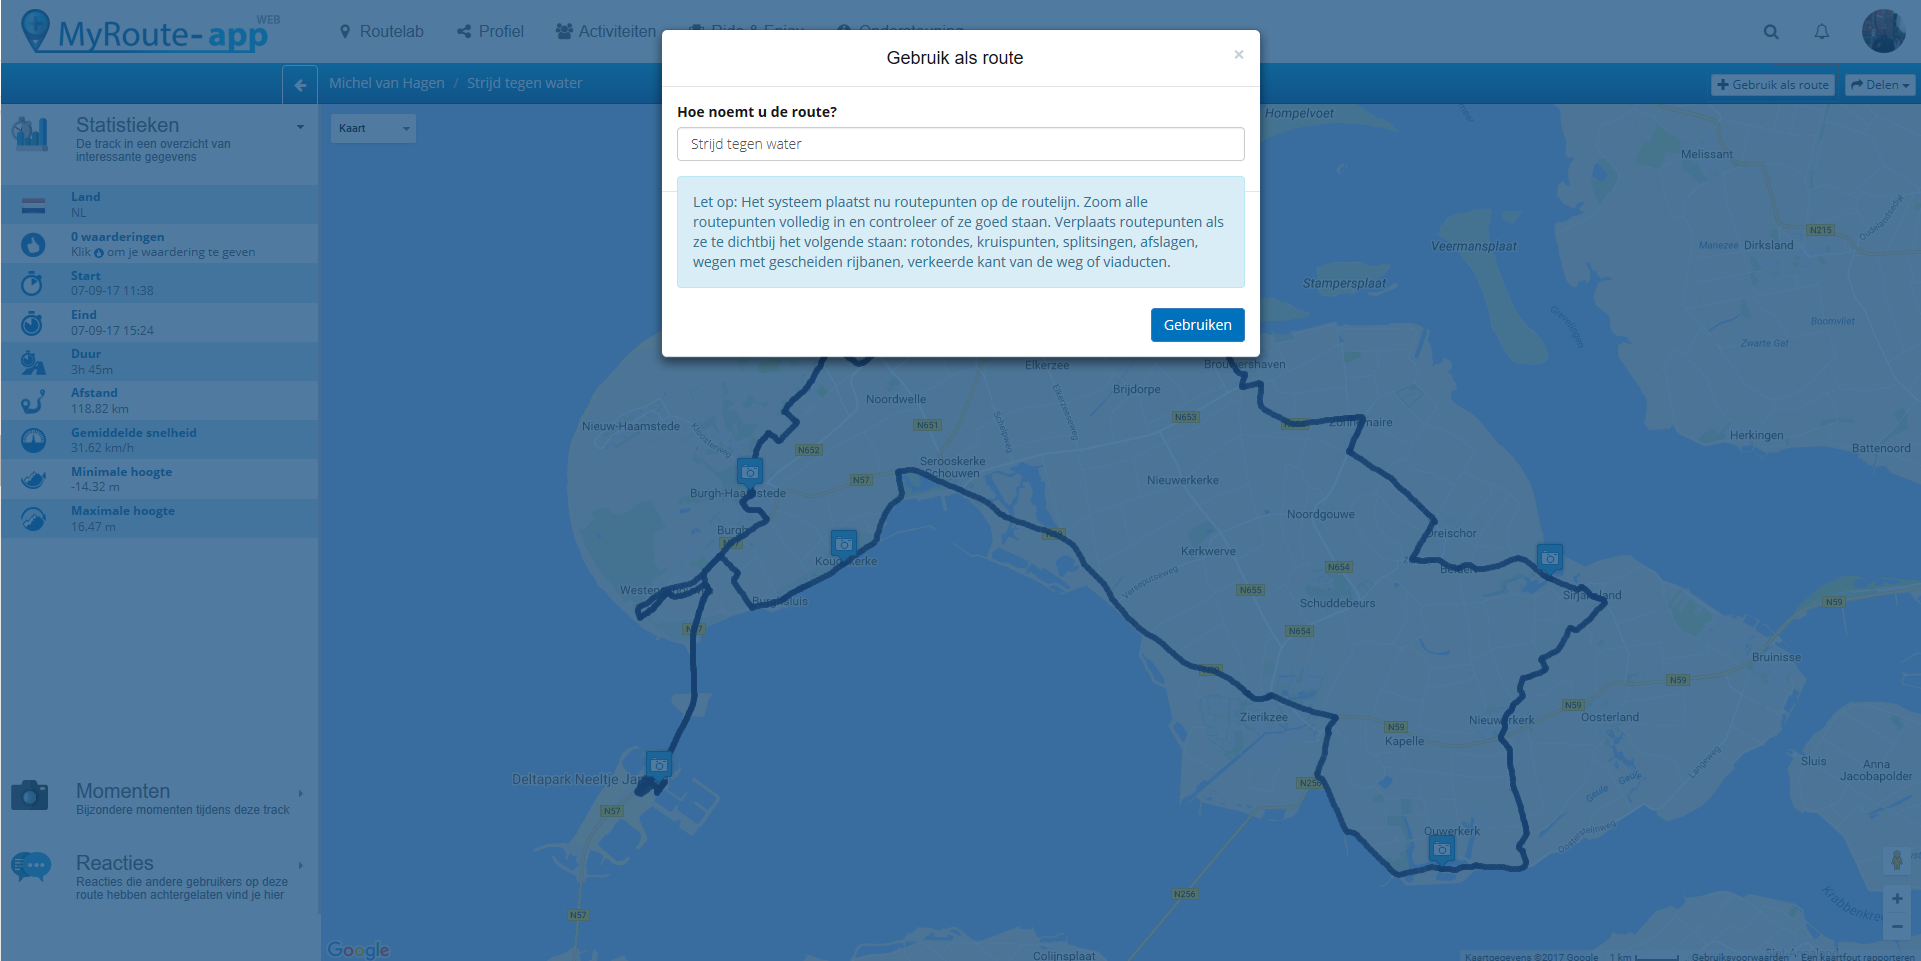Click the Eind stopwatch icon

33,323
